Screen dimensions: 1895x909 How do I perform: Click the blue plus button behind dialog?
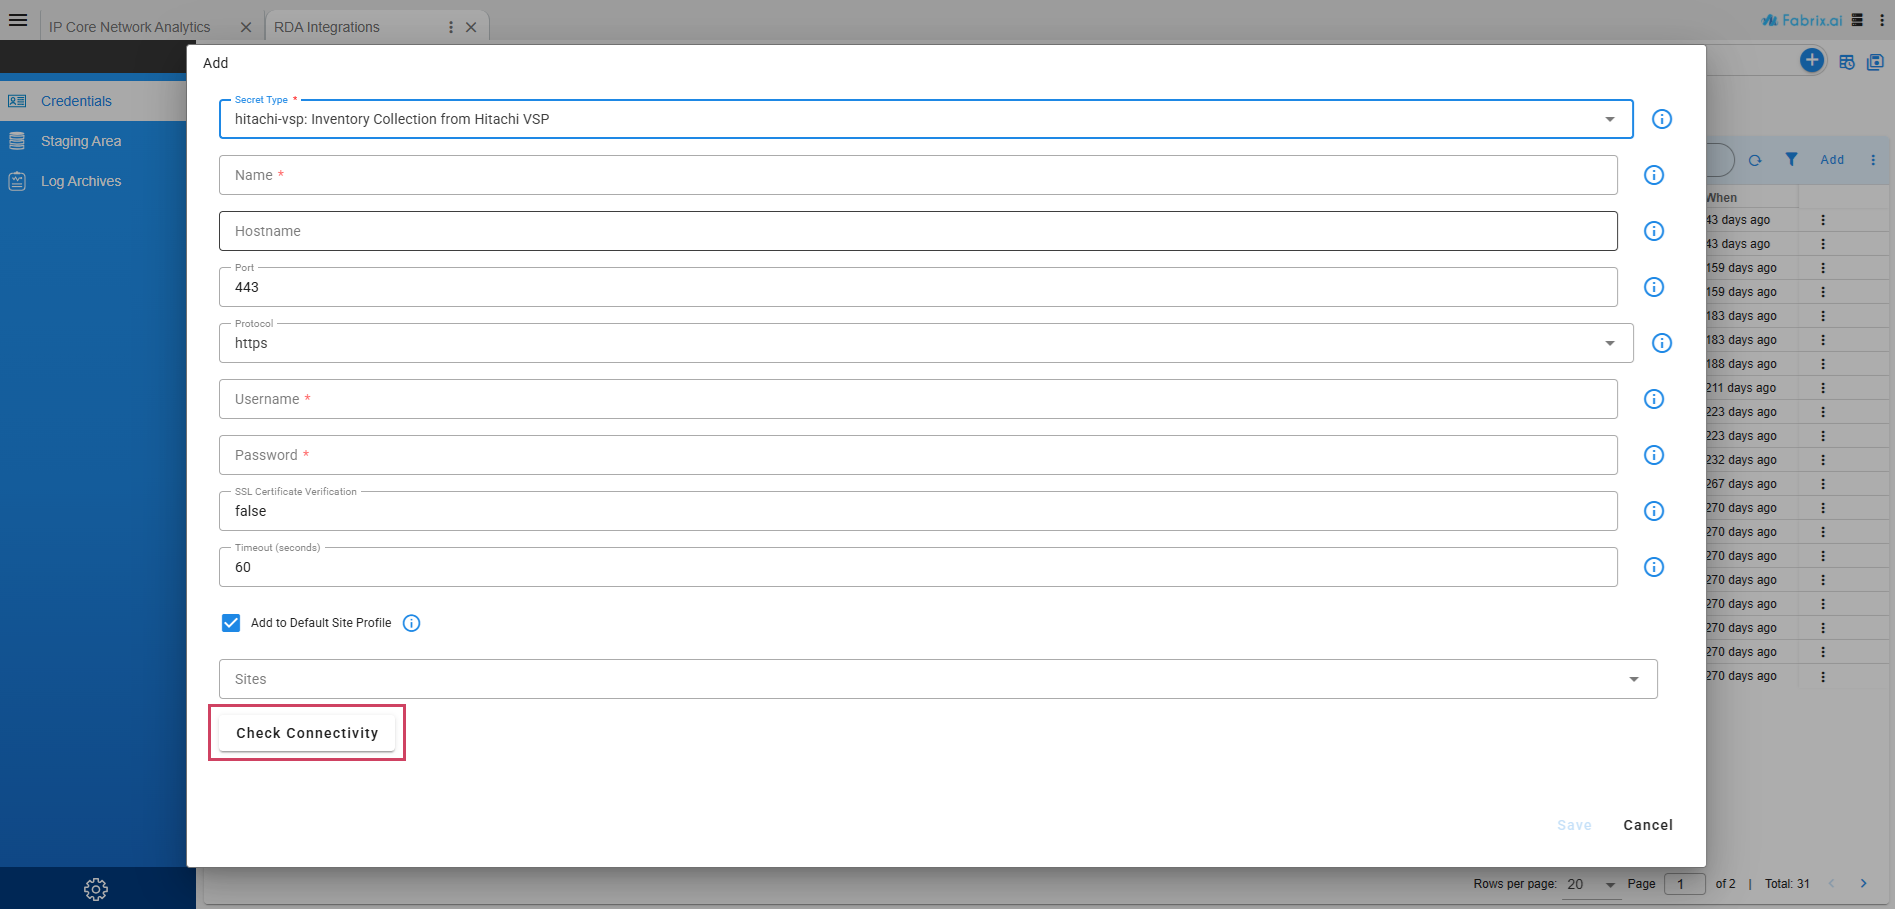click(1811, 60)
